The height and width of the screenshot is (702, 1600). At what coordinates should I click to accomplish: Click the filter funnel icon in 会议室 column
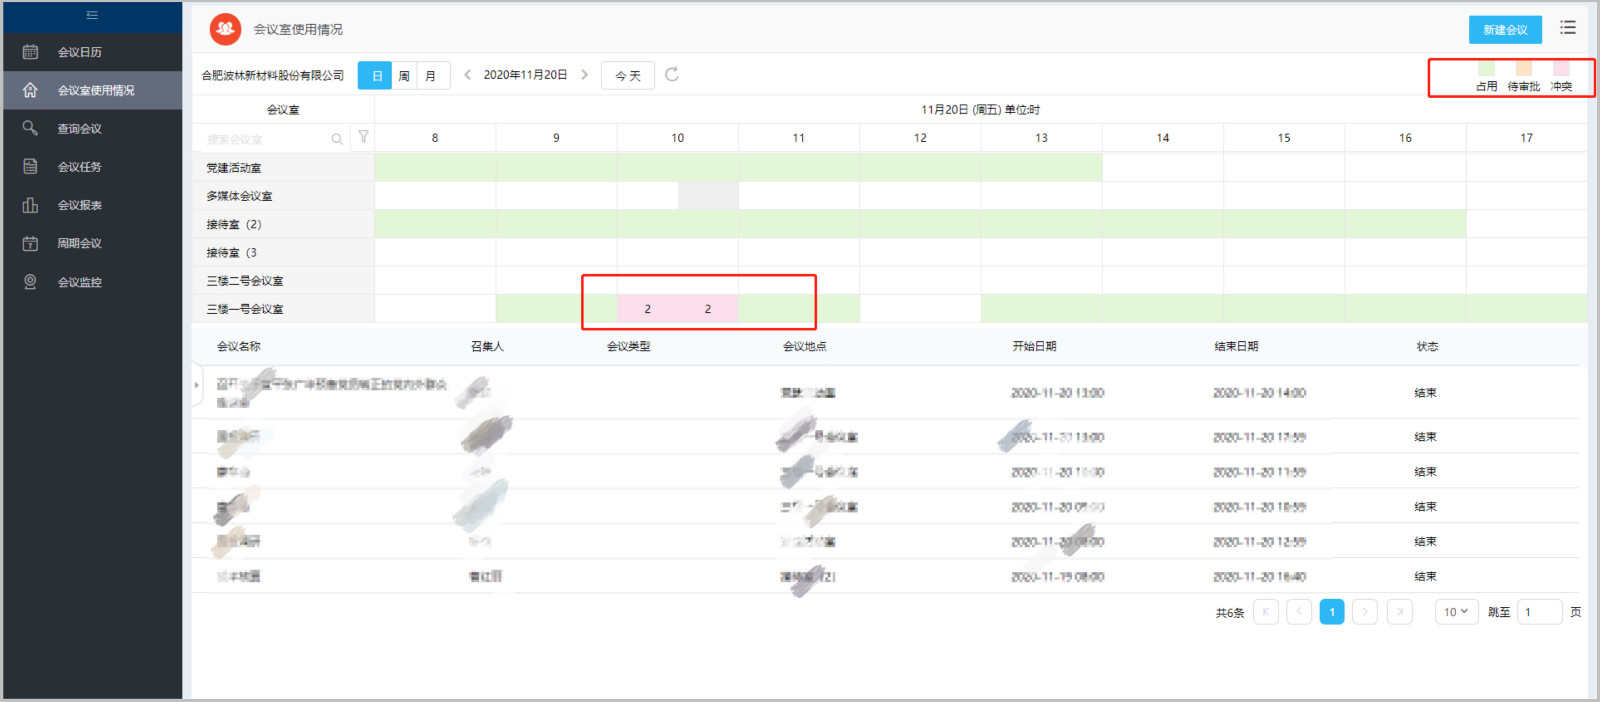tap(363, 137)
